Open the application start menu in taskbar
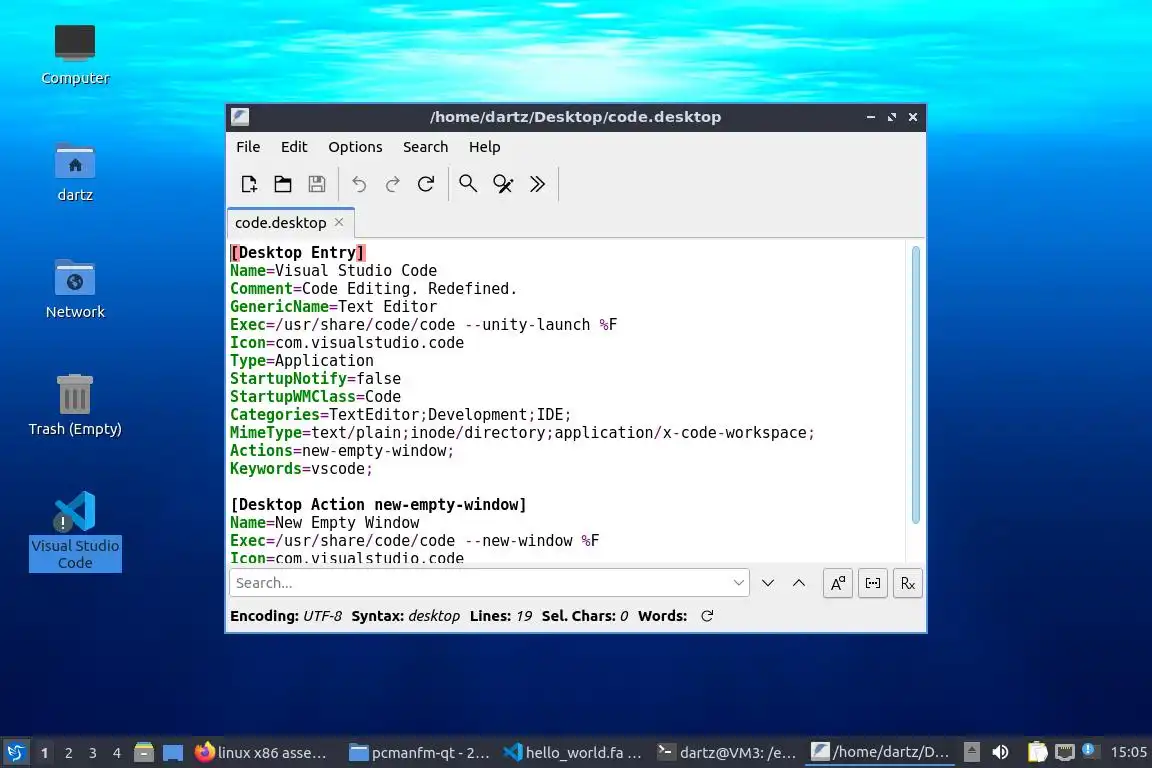The image size is (1152, 768). tap(15, 753)
